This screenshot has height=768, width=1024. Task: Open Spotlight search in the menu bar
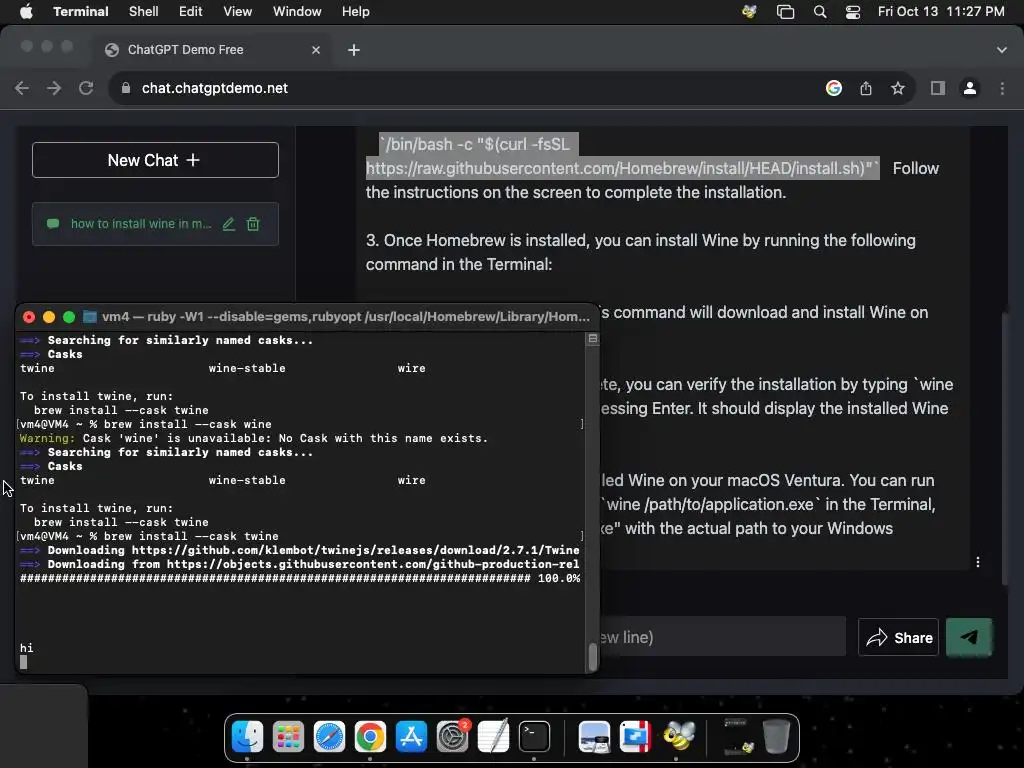(x=820, y=12)
